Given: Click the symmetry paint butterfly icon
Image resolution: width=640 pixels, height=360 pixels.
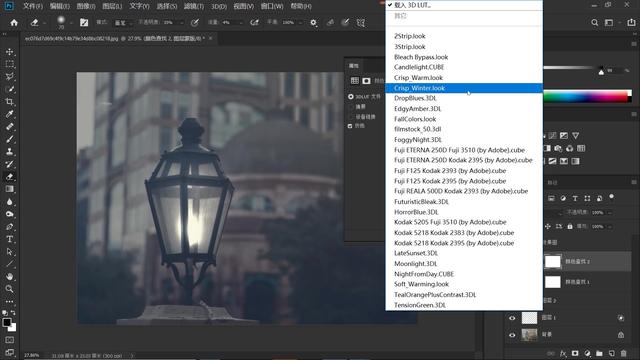Looking at the screenshot, I should pos(361,22).
